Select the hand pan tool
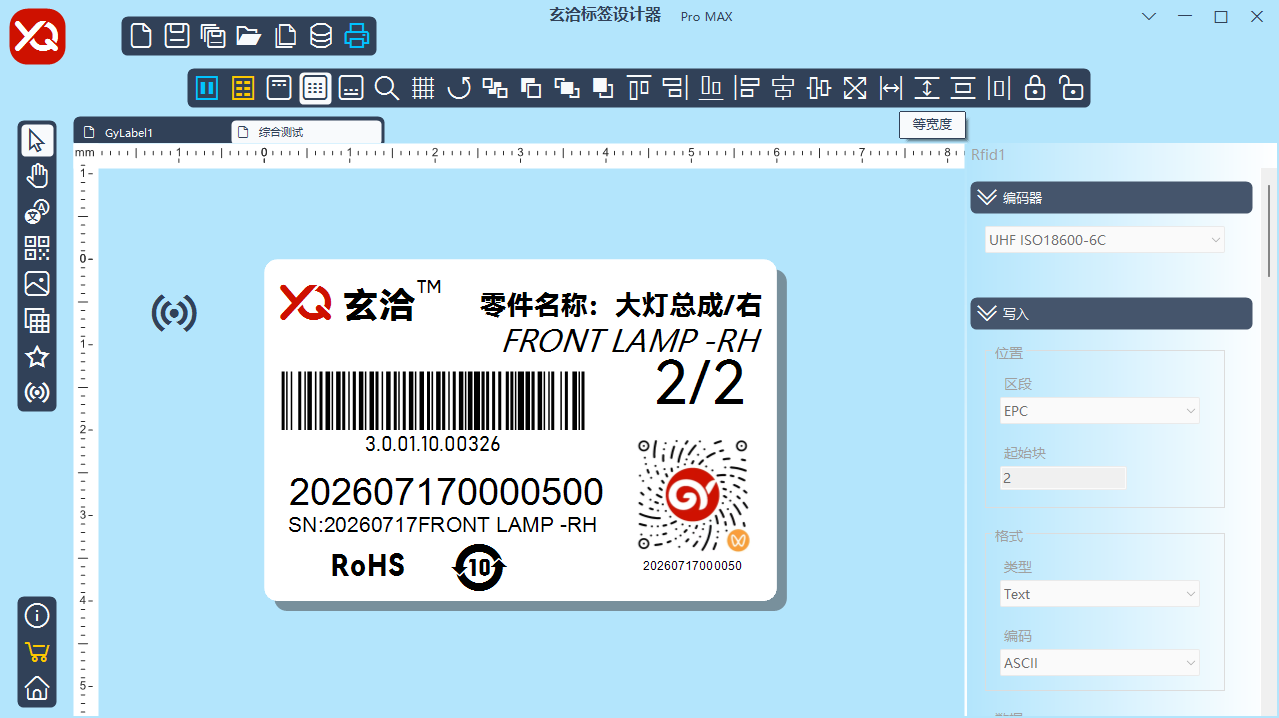This screenshot has width=1279, height=718. click(37, 176)
